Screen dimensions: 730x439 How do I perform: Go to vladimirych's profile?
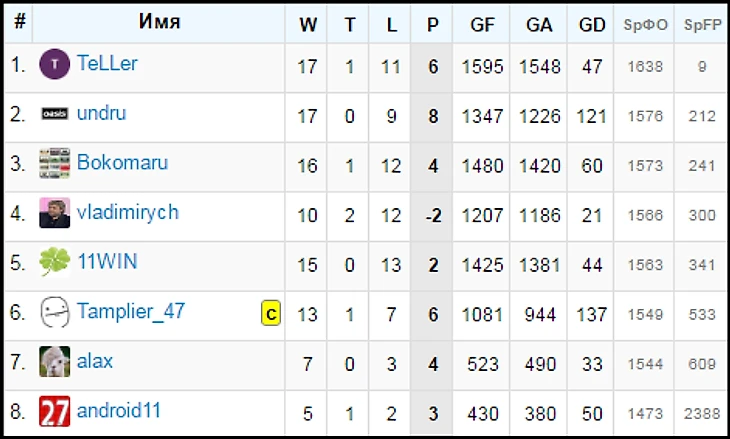pyautogui.click(x=127, y=212)
